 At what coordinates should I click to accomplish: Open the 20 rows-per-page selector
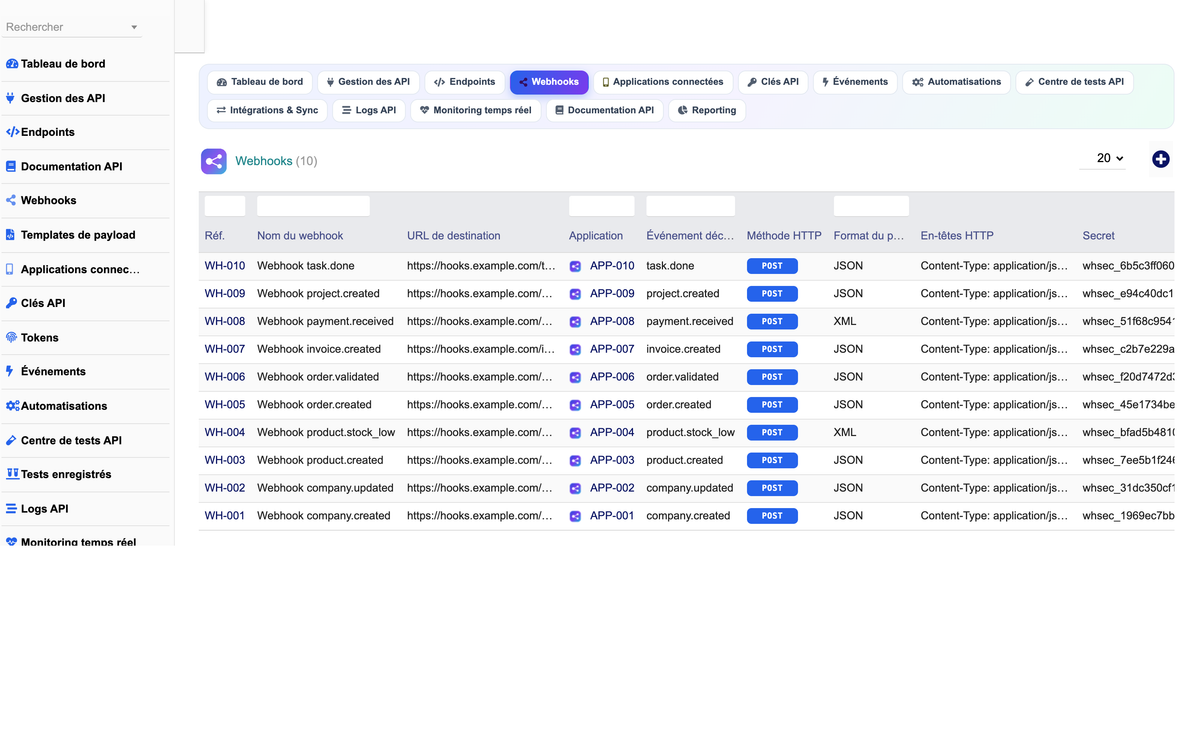1103,158
